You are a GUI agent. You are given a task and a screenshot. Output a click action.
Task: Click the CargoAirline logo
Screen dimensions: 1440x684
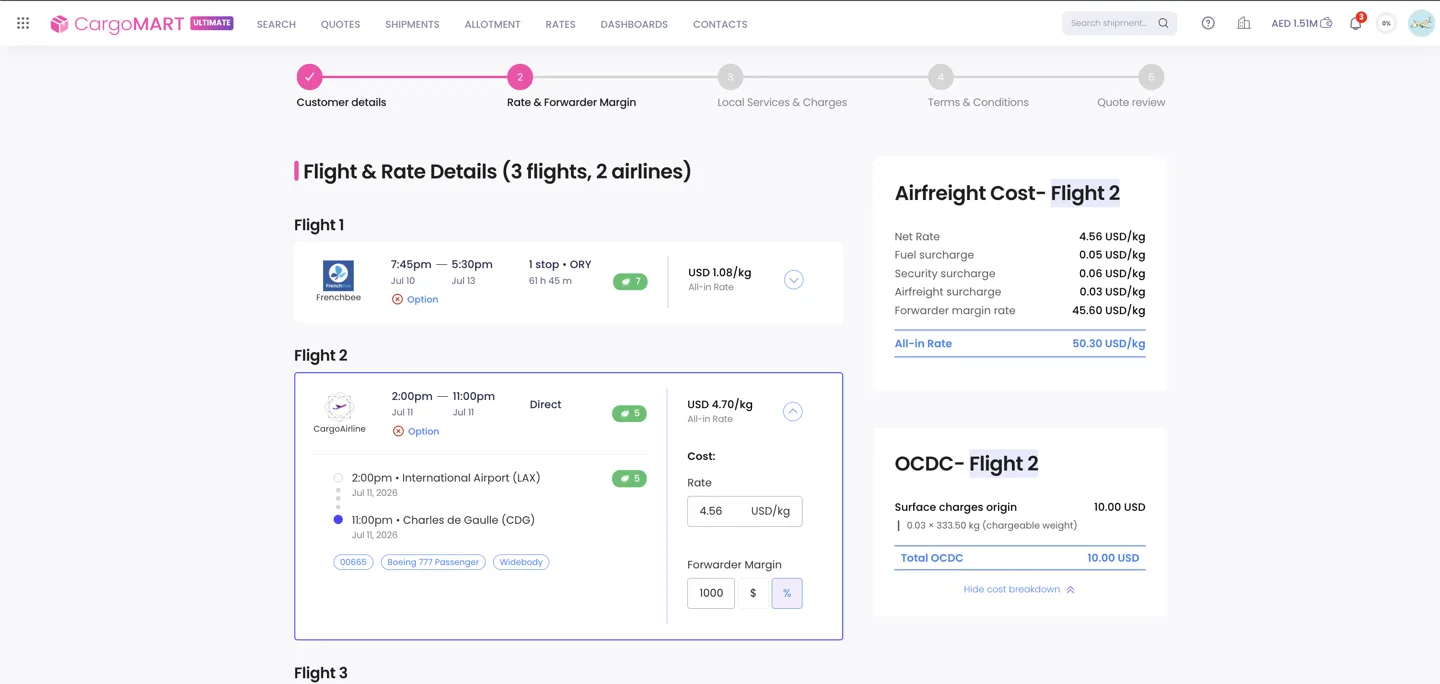[x=339, y=407]
